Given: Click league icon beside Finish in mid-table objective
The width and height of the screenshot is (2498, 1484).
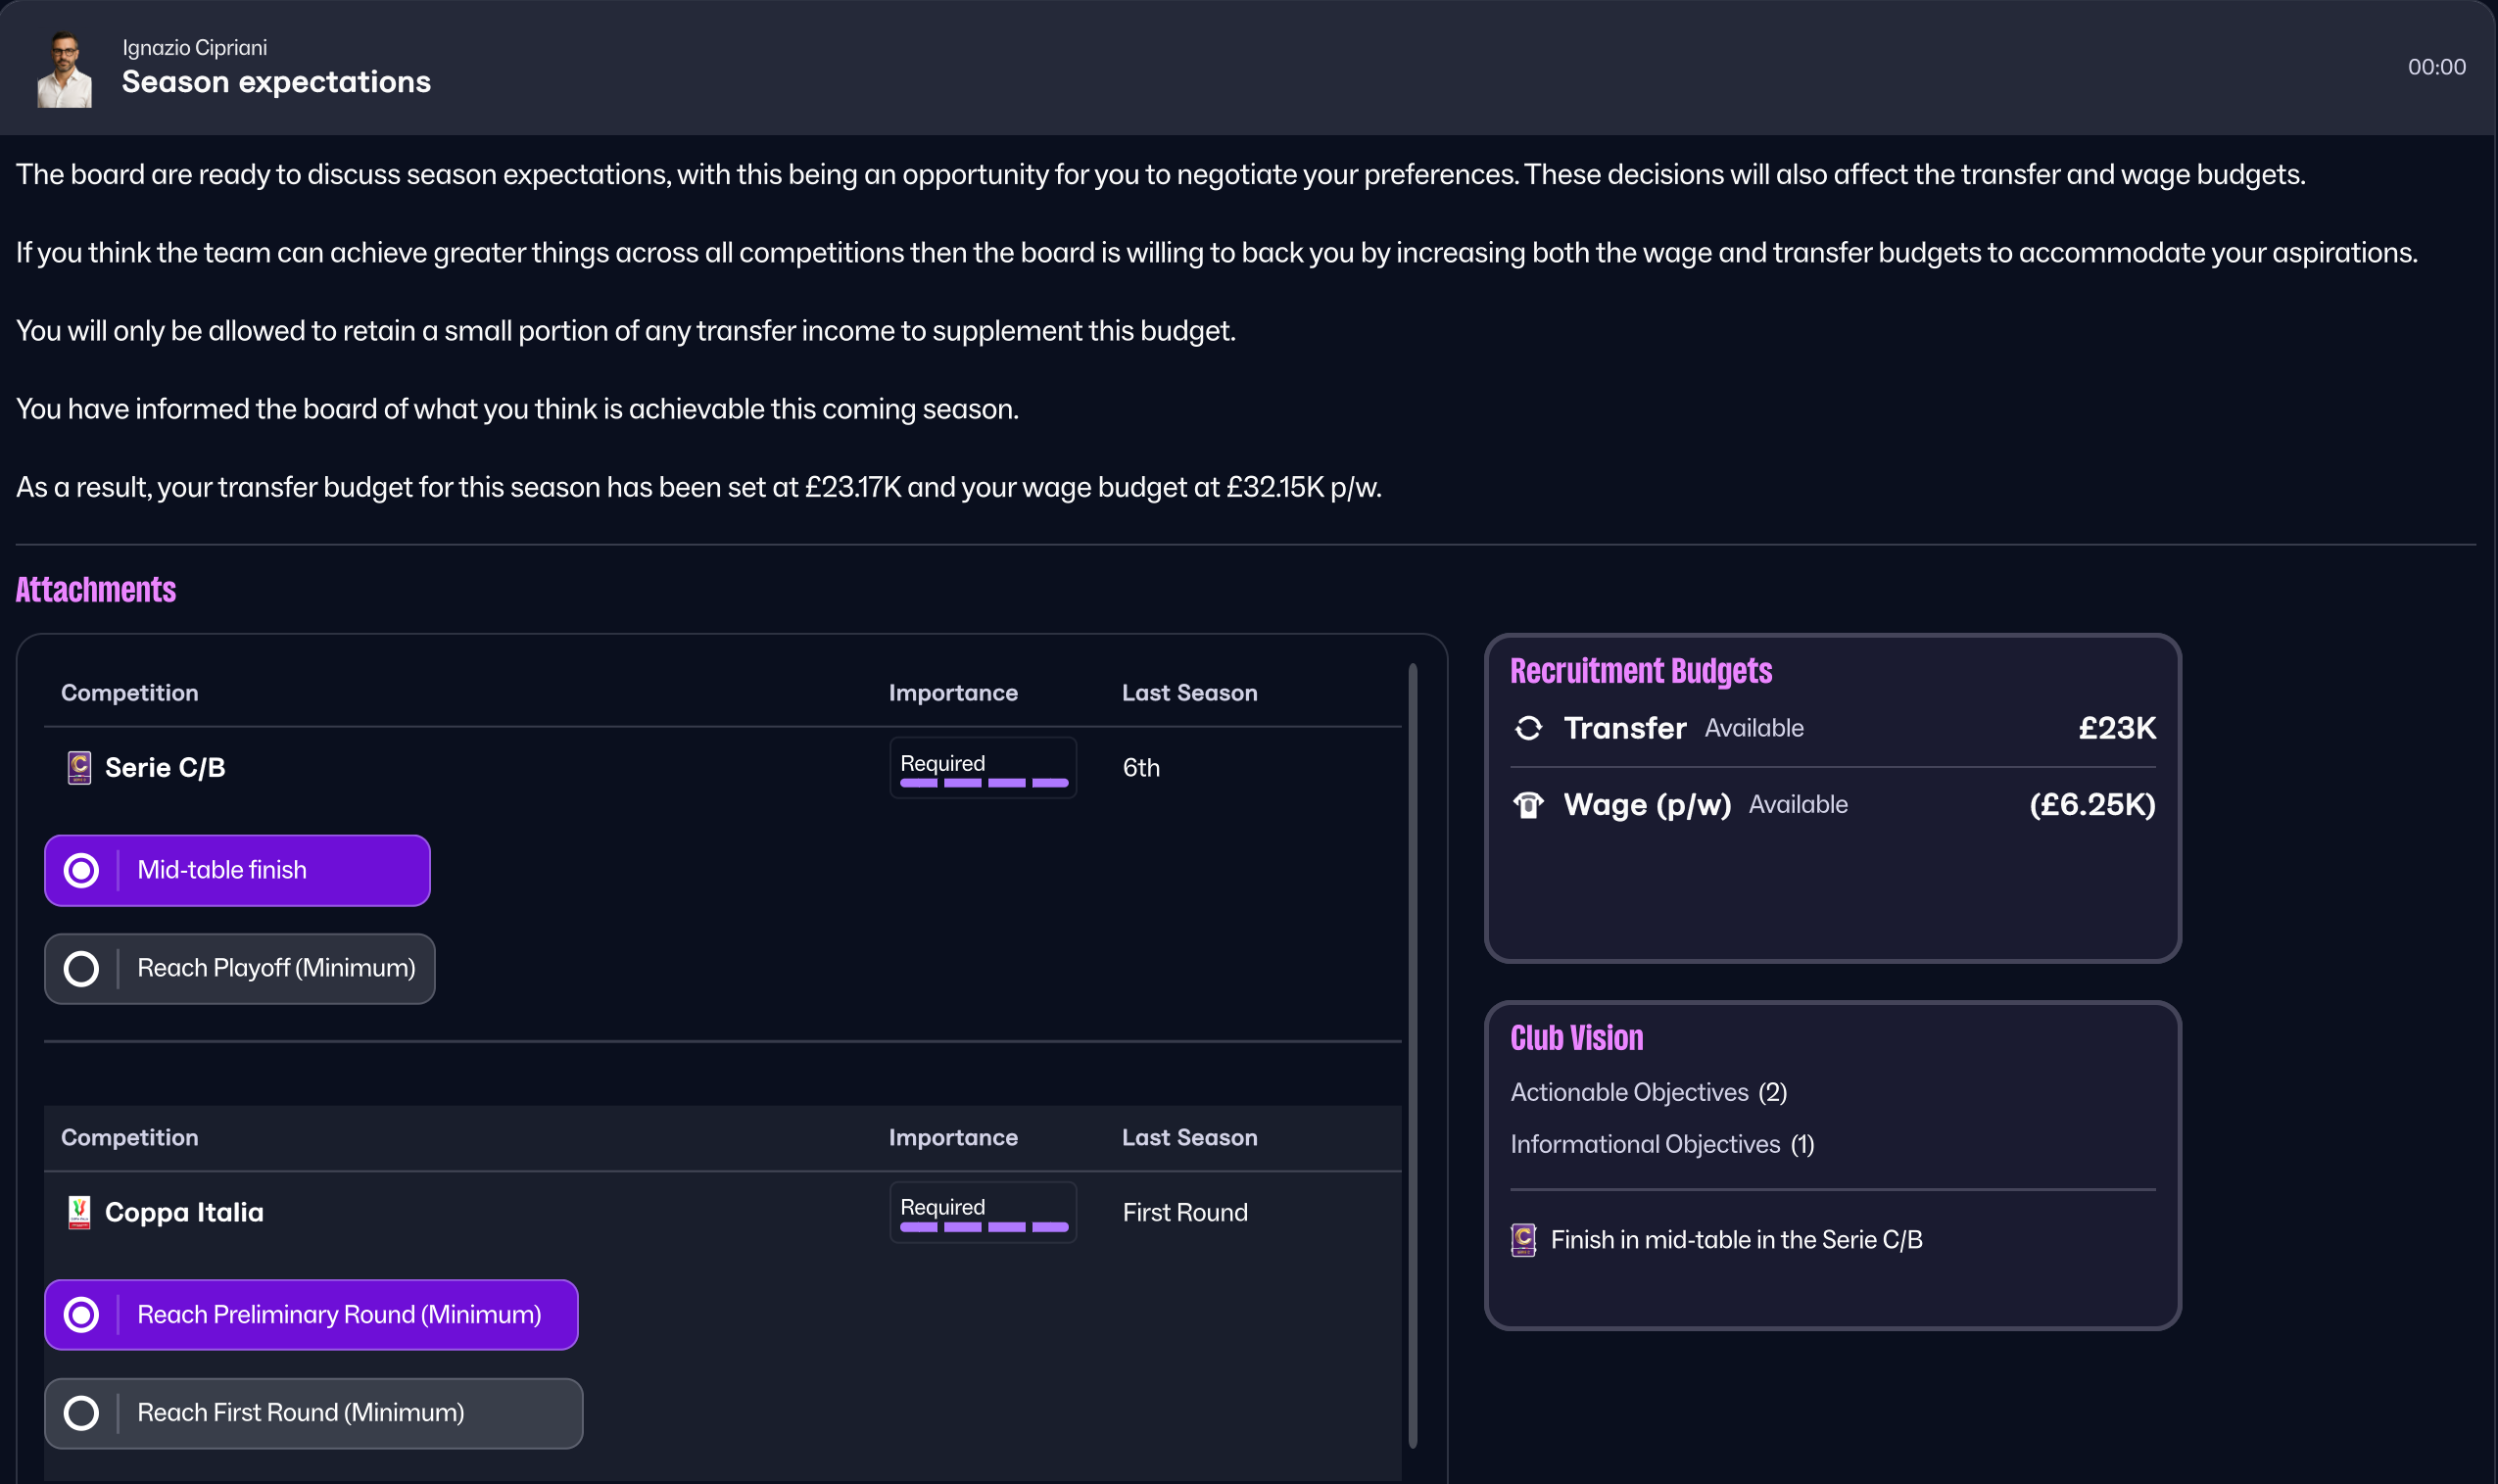Looking at the screenshot, I should (x=1523, y=1240).
